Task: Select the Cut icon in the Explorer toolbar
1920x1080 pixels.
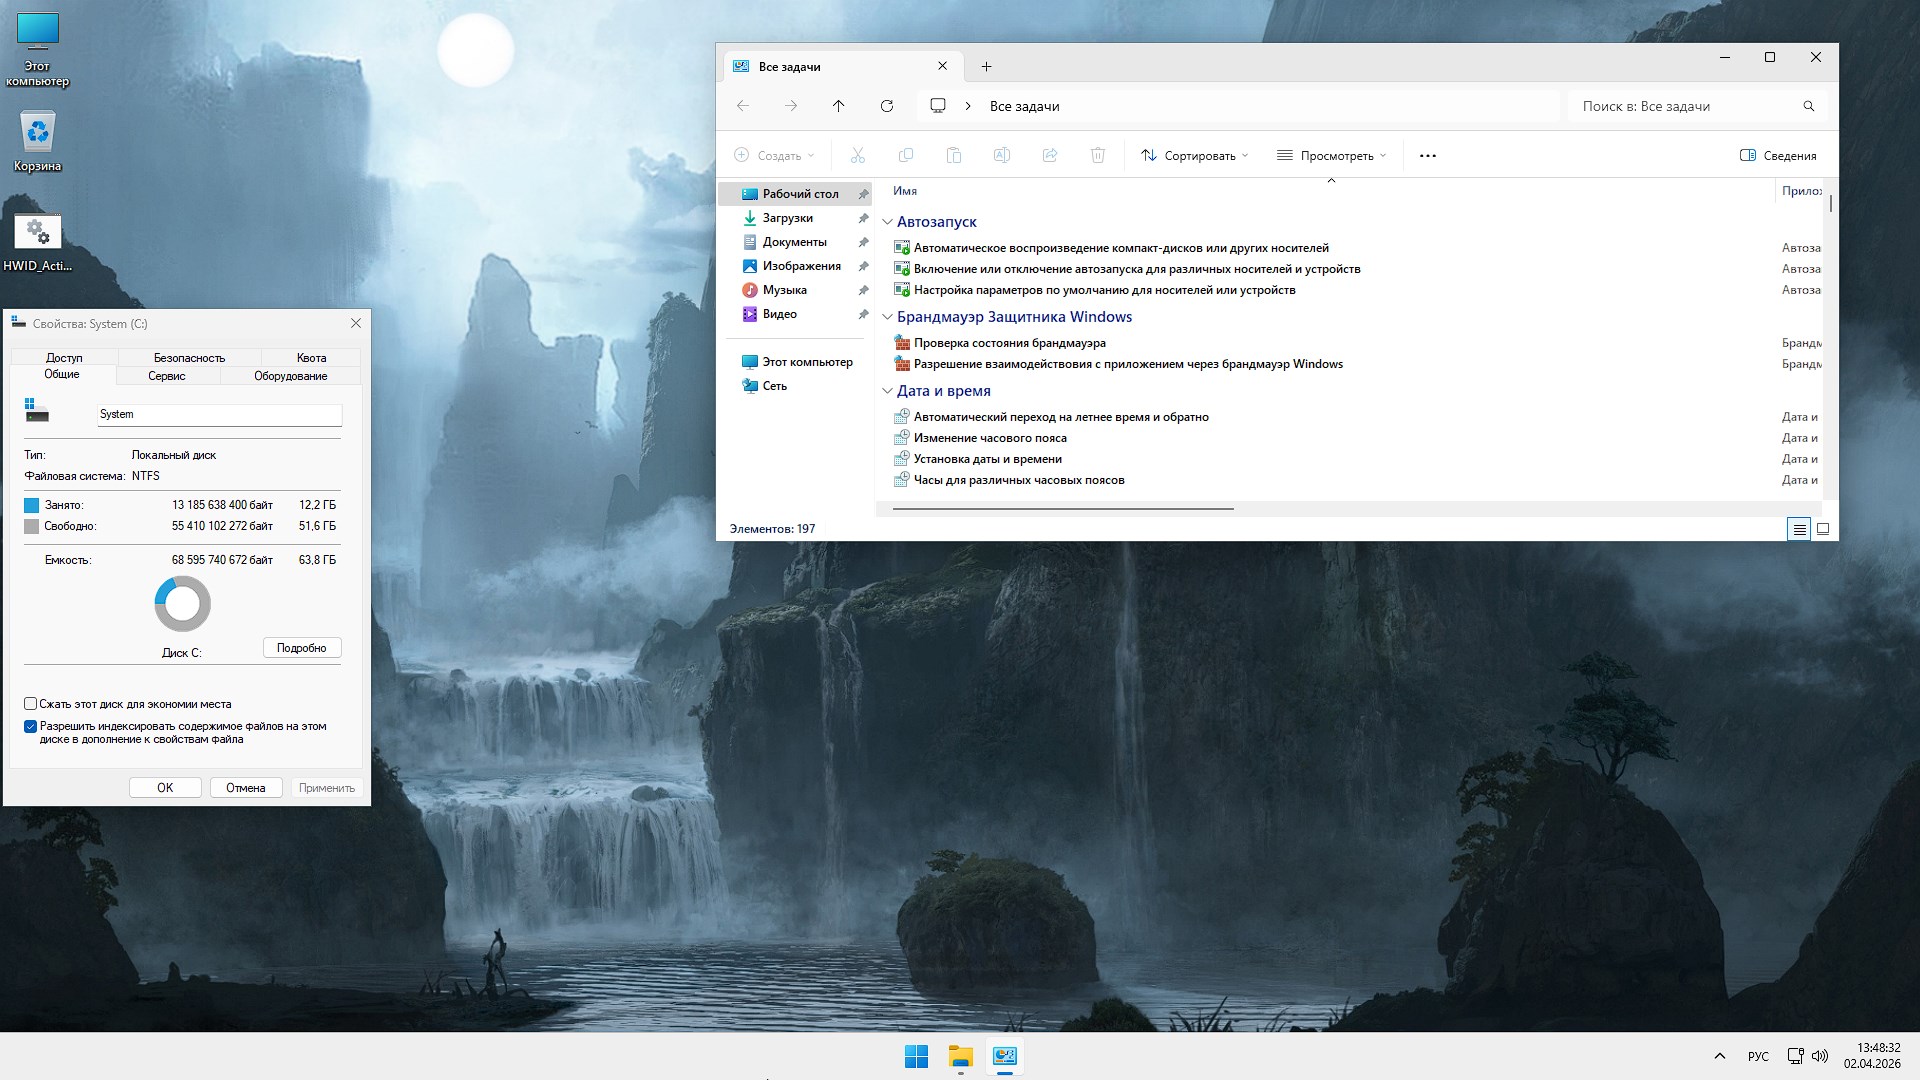Action: coord(857,155)
